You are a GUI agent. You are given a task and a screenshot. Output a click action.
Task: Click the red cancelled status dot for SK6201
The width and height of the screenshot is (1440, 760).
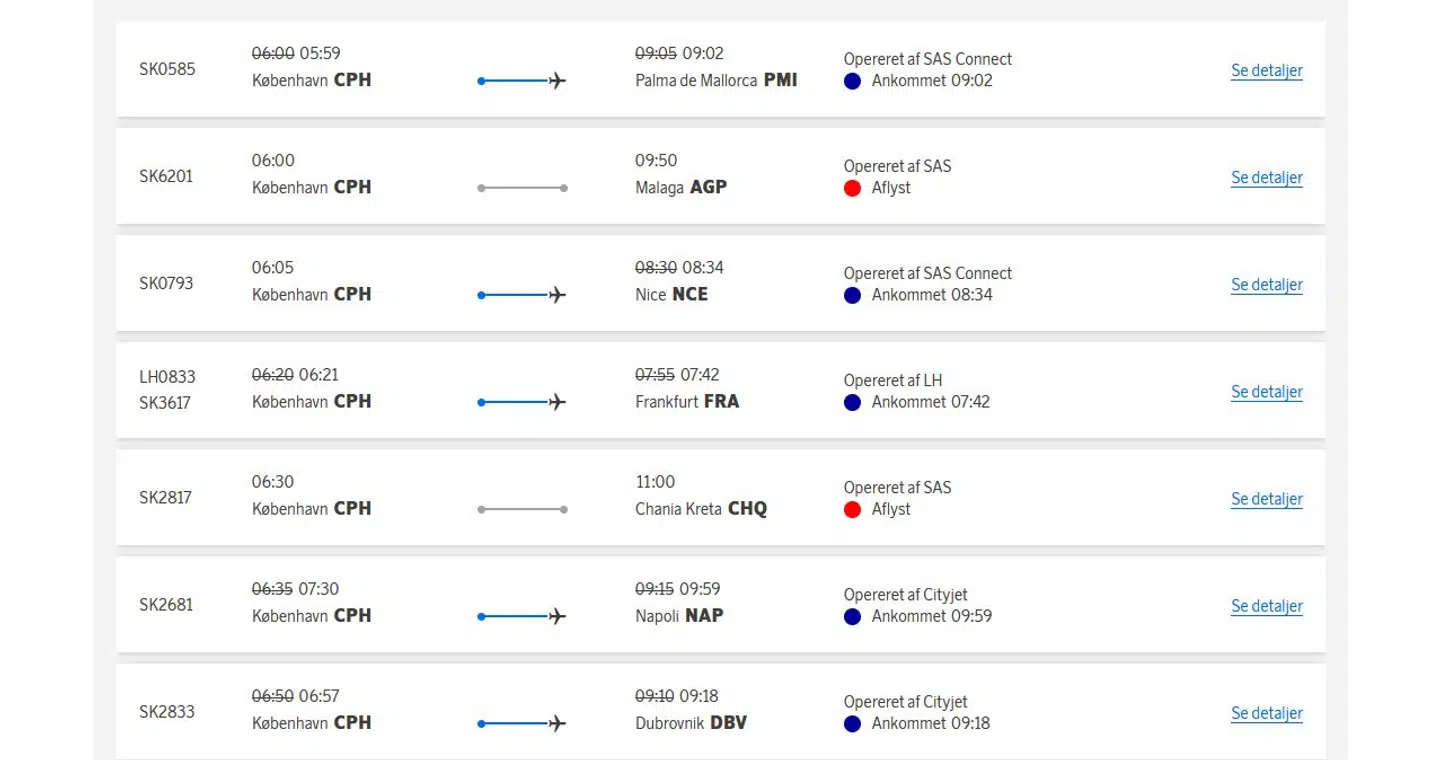852,188
